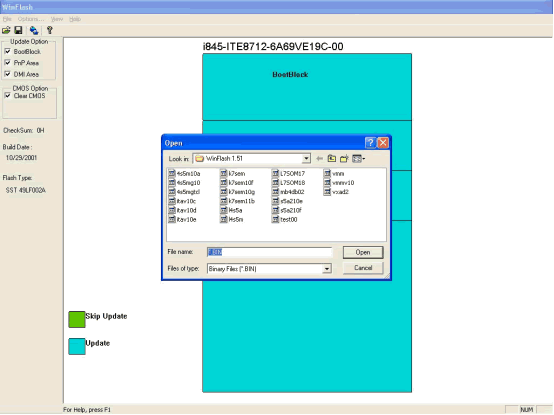
Task: Select the k7sem11b file icon
Action: (223, 201)
